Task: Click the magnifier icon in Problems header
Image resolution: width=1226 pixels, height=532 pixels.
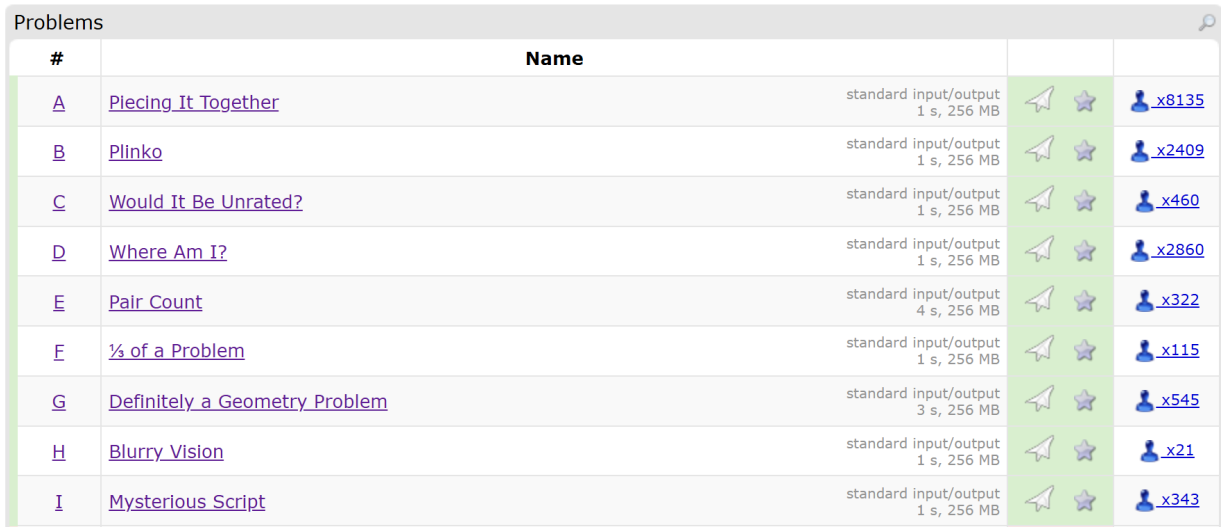Action: coord(1207,23)
